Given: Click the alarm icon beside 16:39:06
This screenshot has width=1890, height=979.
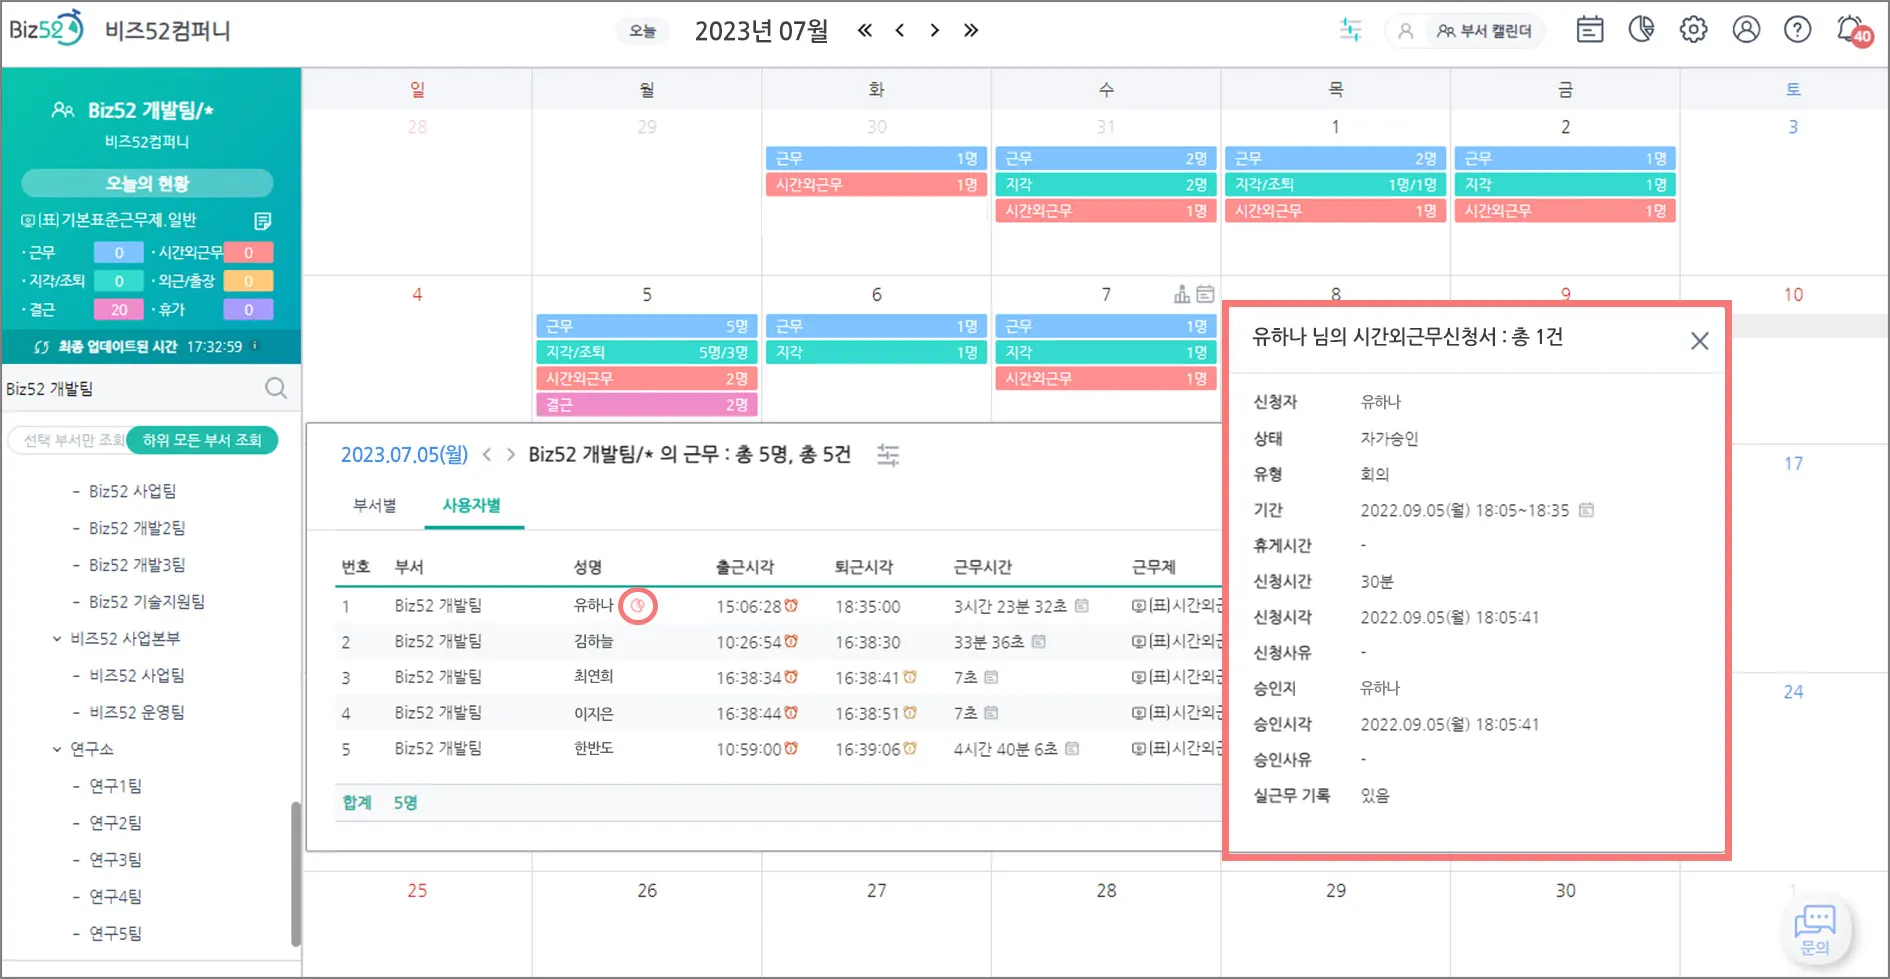Looking at the screenshot, I should click(910, 748).
